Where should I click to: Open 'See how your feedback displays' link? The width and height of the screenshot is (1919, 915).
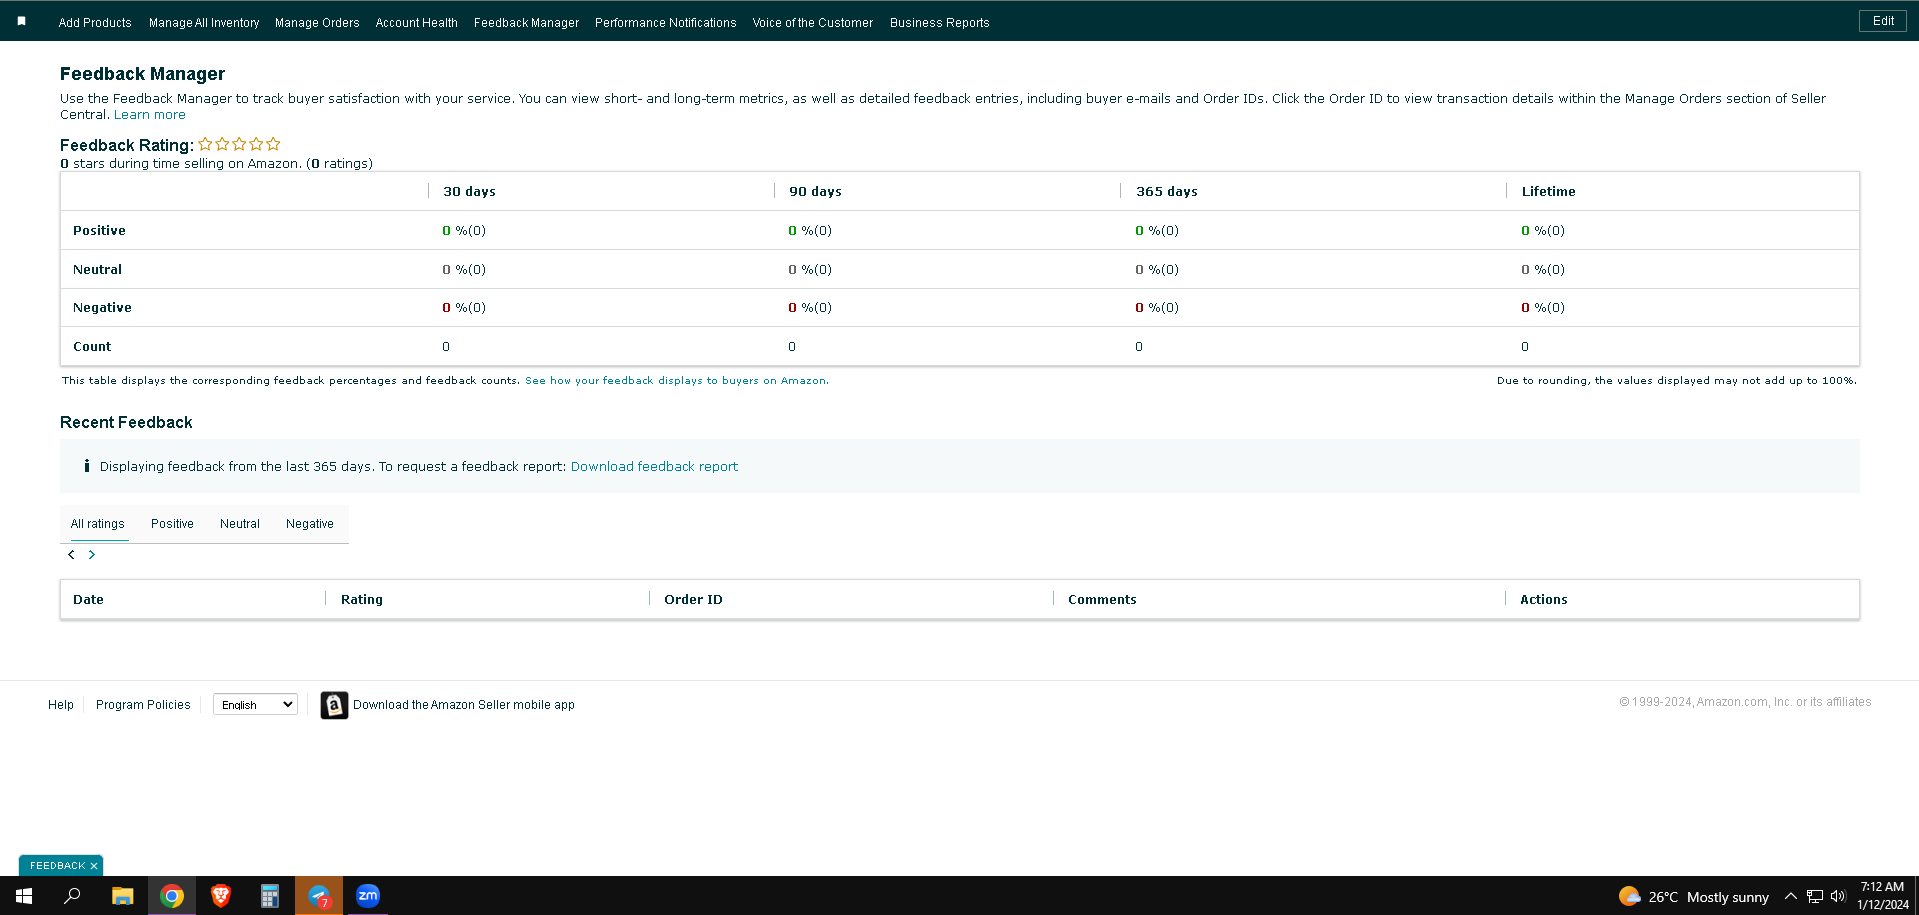(x=677, y=381)
